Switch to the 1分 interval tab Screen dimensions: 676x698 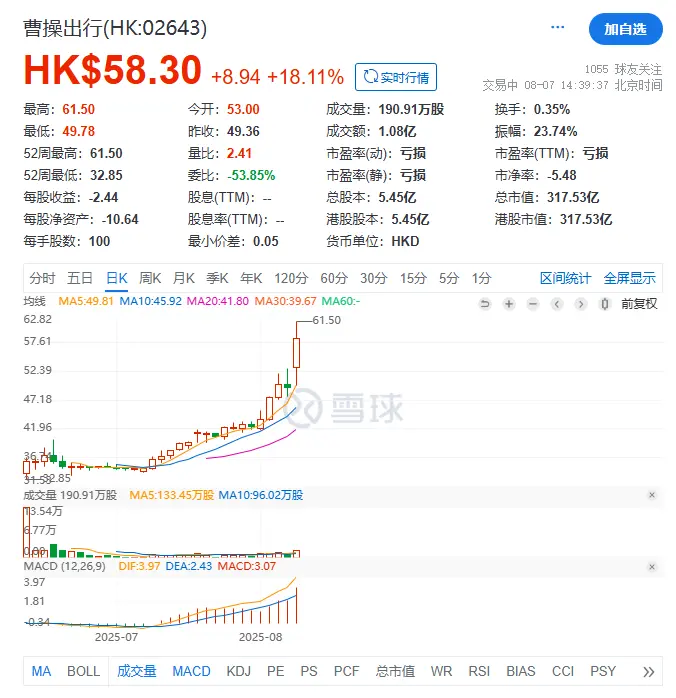click(482, 278)
